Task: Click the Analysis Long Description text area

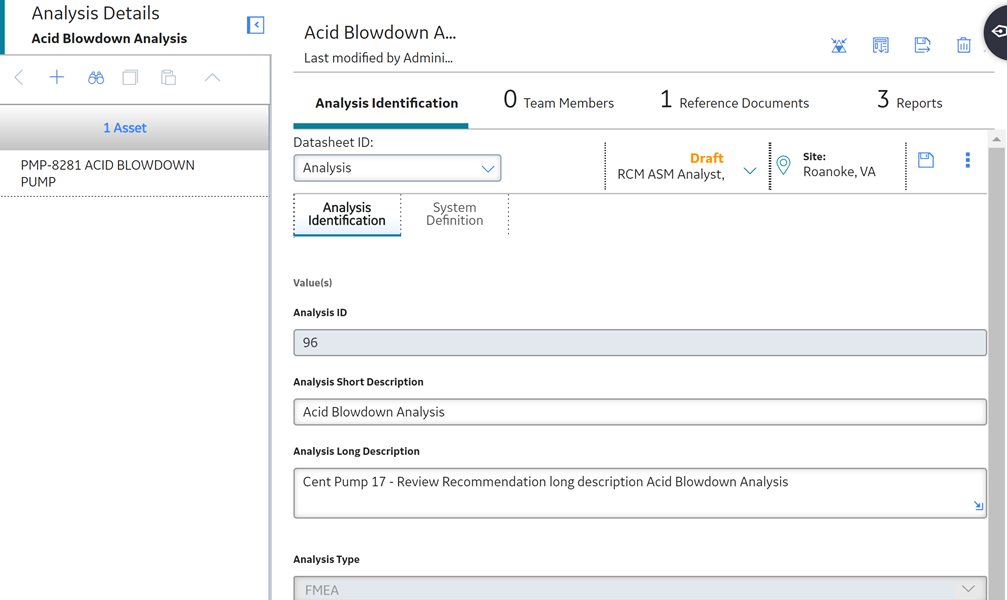Action: (x=640, y=493)
